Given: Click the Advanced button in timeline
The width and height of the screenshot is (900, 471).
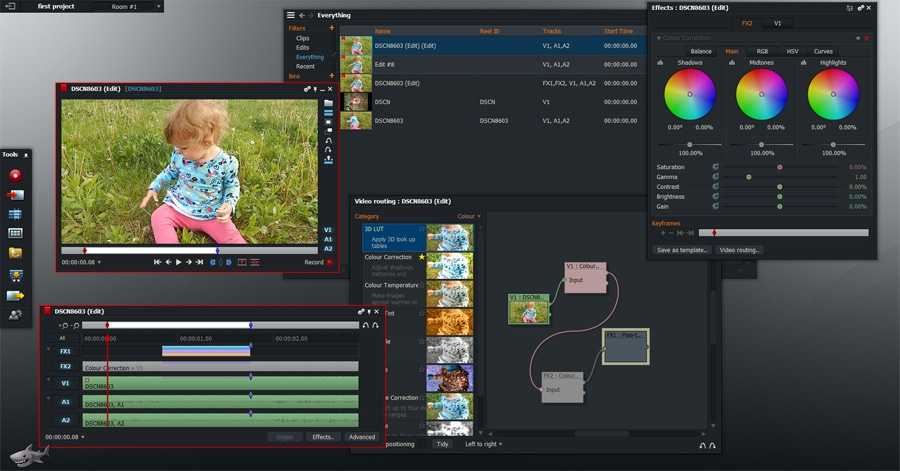Looking at the screenshot, I should point(361,437).
